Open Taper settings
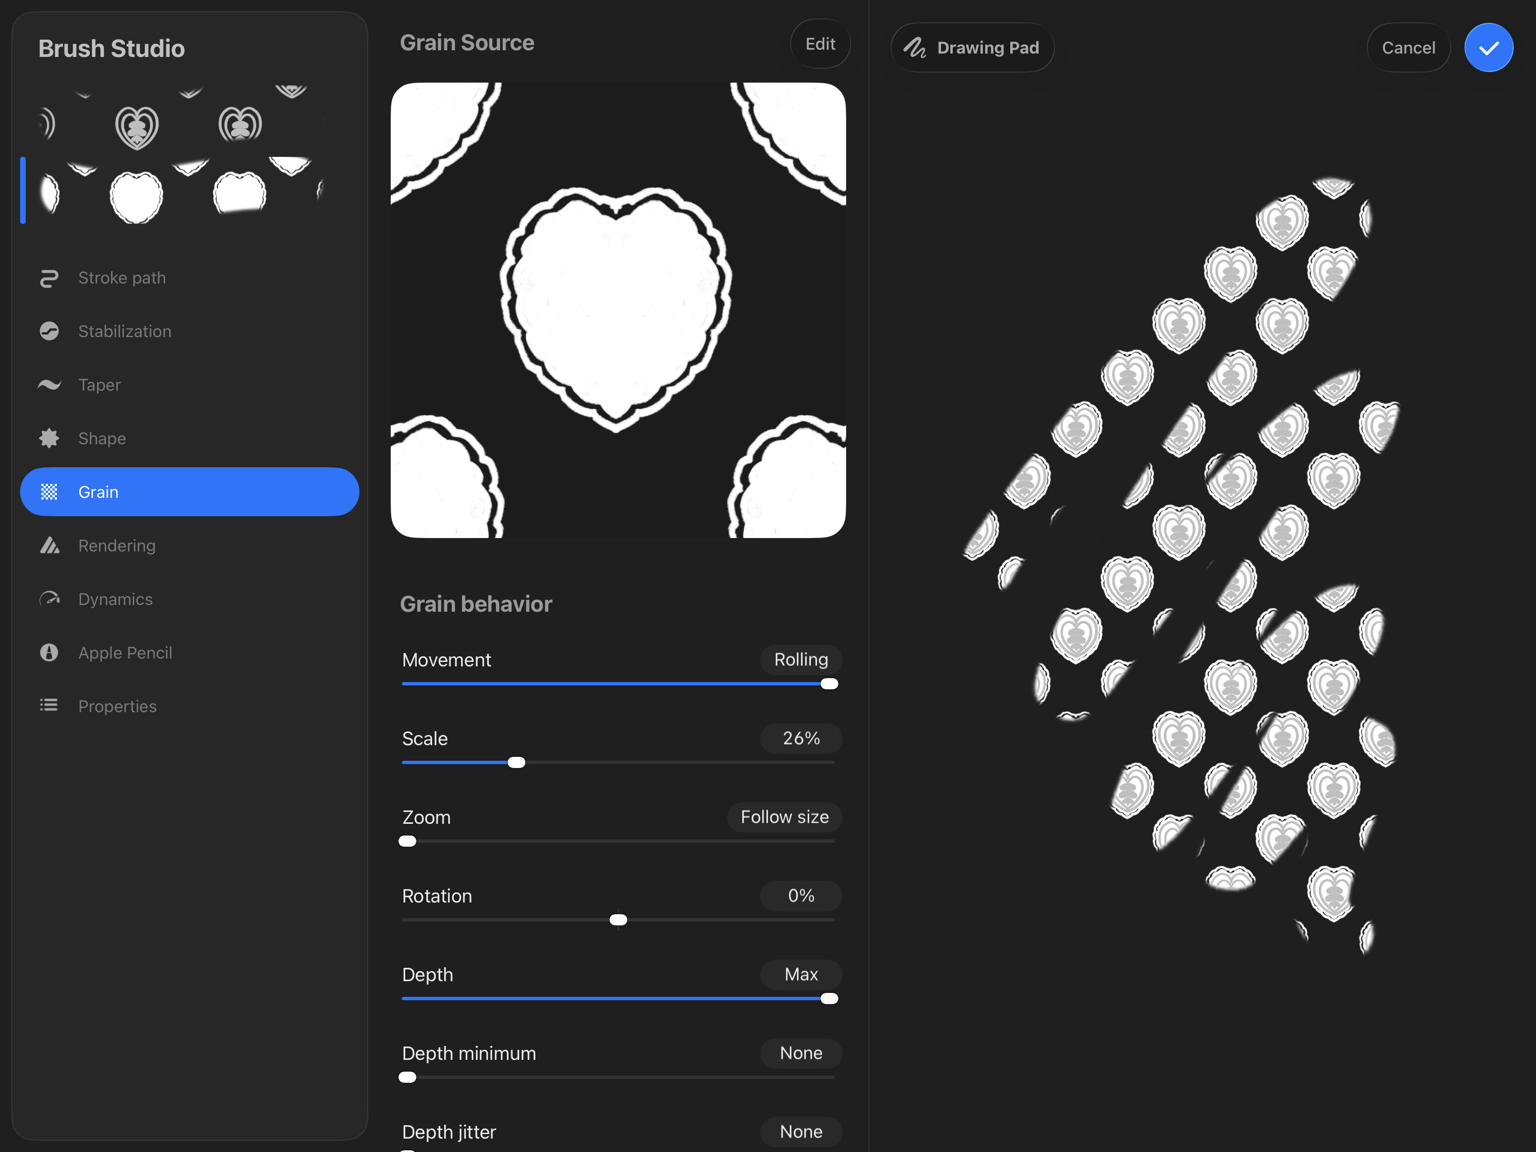Image resolution: width=1536 pixels, height=1152 pixels. pos(190,385)
